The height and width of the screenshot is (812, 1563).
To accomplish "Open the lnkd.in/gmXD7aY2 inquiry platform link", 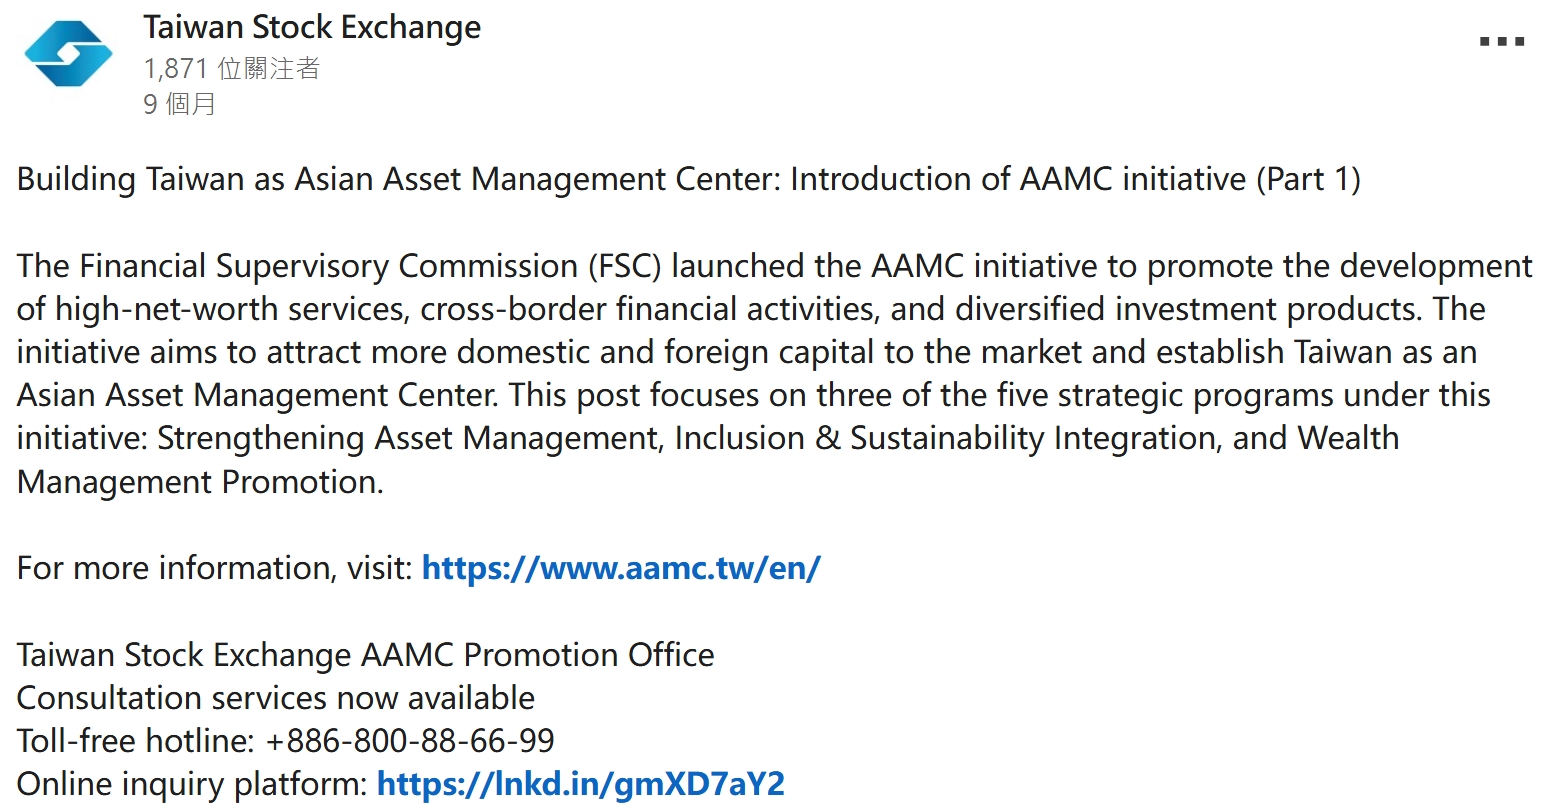I will pyautogui.click(x=581, y=784).
